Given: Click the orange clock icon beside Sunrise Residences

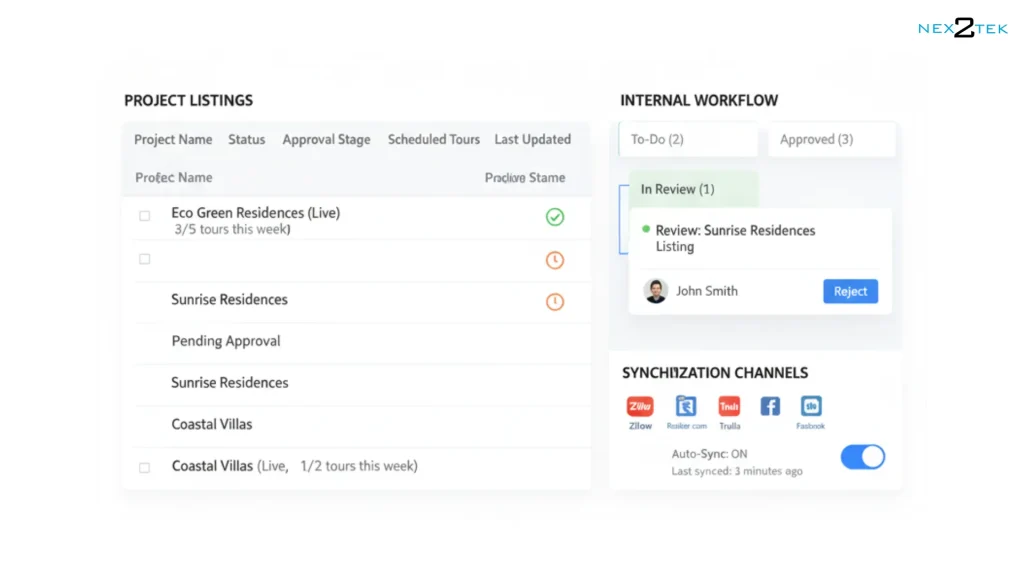Looking at the screenshot, I should coord(555,302).
